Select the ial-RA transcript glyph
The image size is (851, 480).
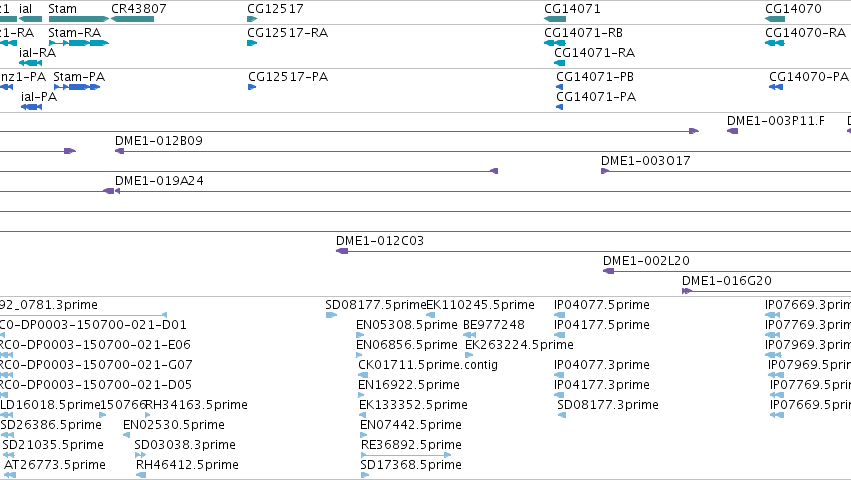[30, 63]
